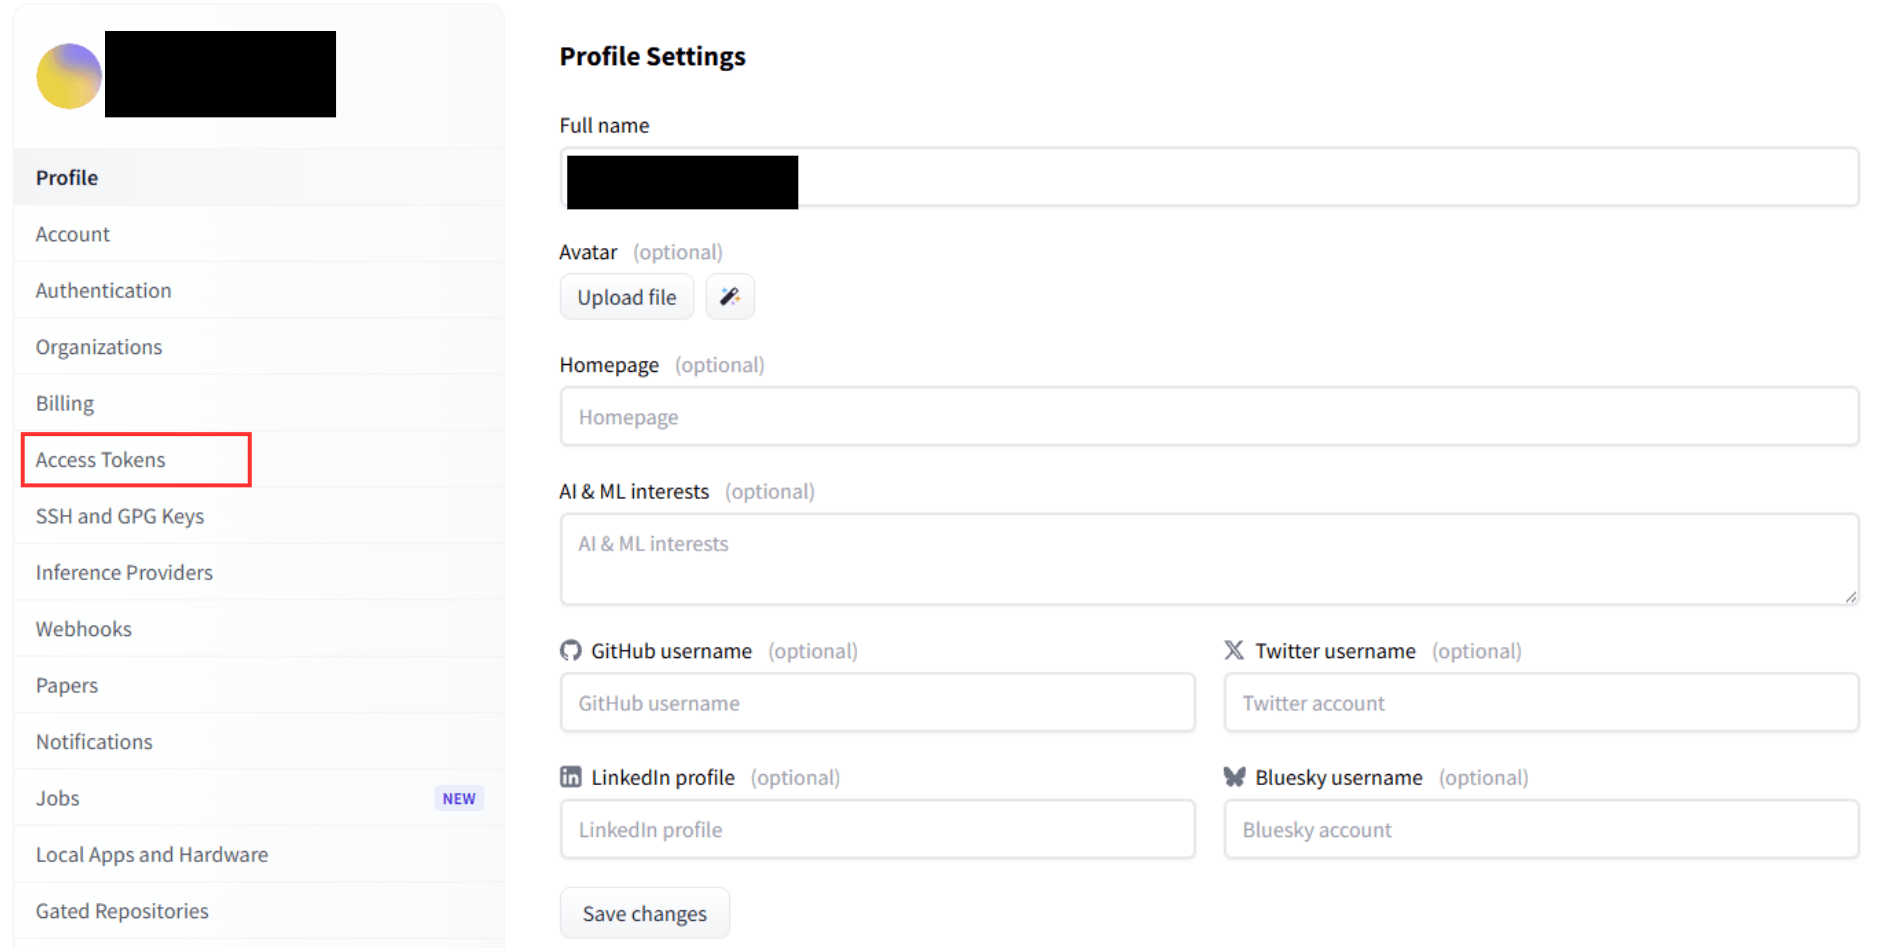Viewport: 1895px width, 948px height.
Task: Click the NEW badge beside Jobs
Action: click(459, 798)
